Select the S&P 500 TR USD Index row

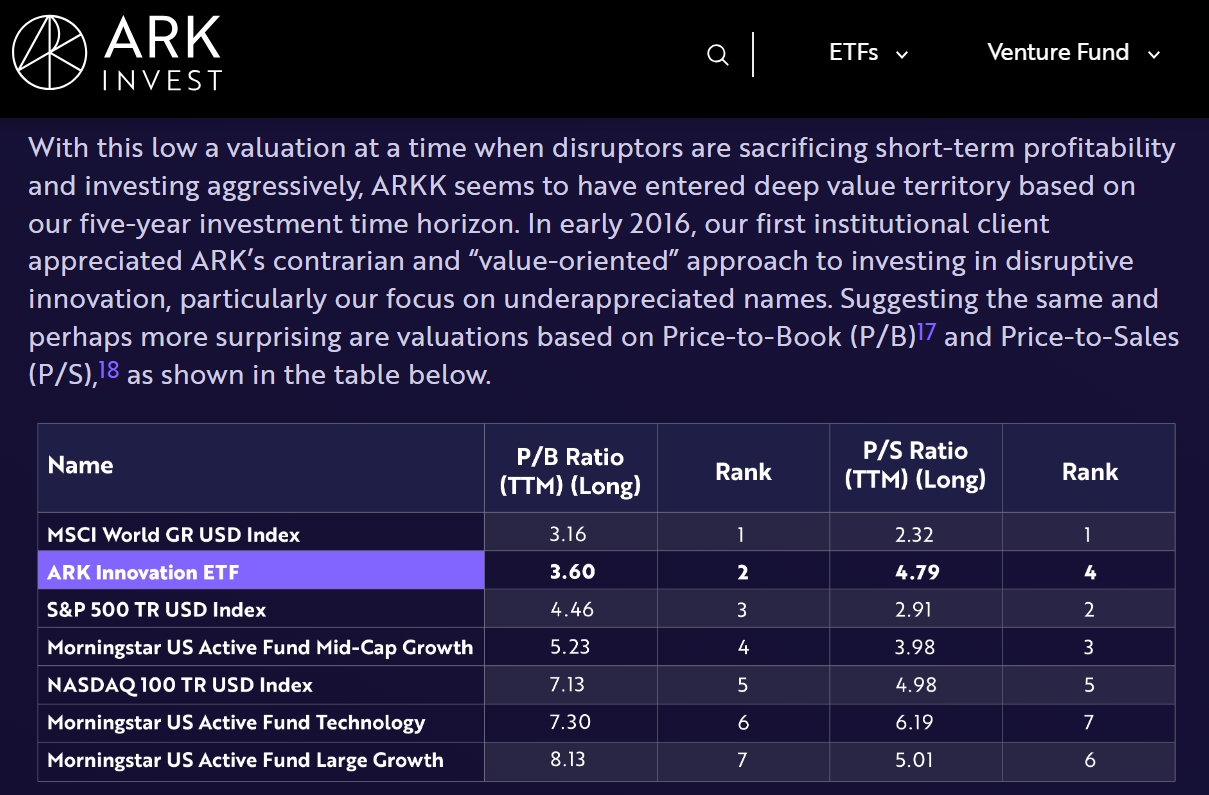tap(157, 610)
